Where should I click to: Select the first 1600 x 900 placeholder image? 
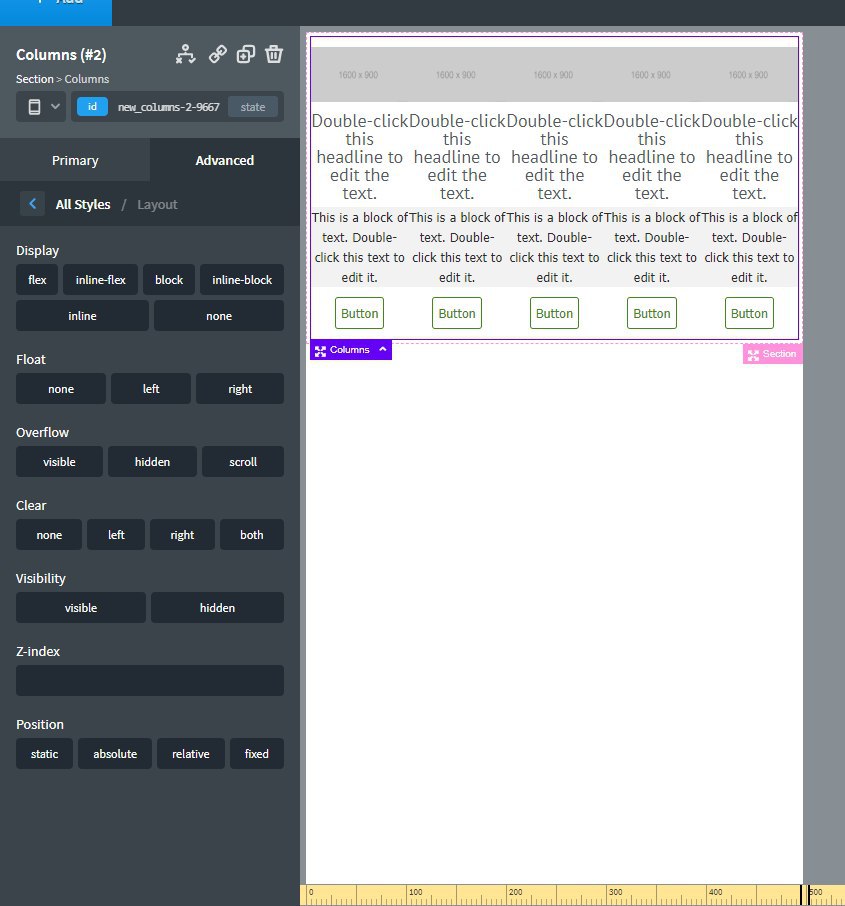[x=359, y=75]
